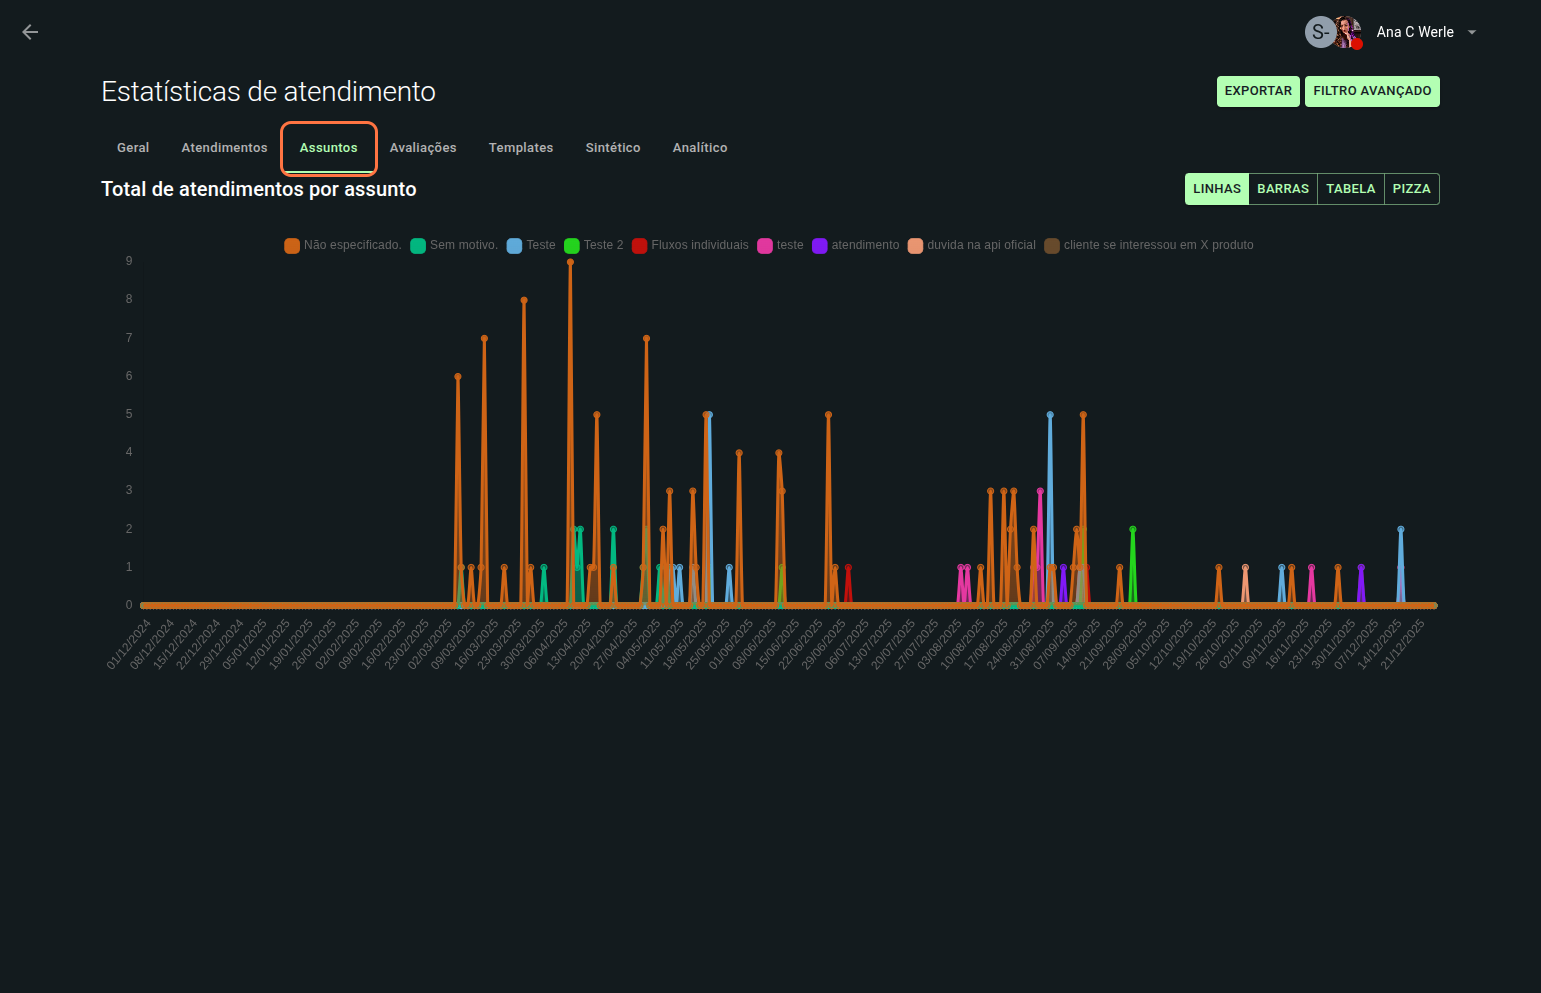Screen dimensions: 1541x993
Task: Toggle the orange Não especificado legend swatch
Action: [292, 246]
